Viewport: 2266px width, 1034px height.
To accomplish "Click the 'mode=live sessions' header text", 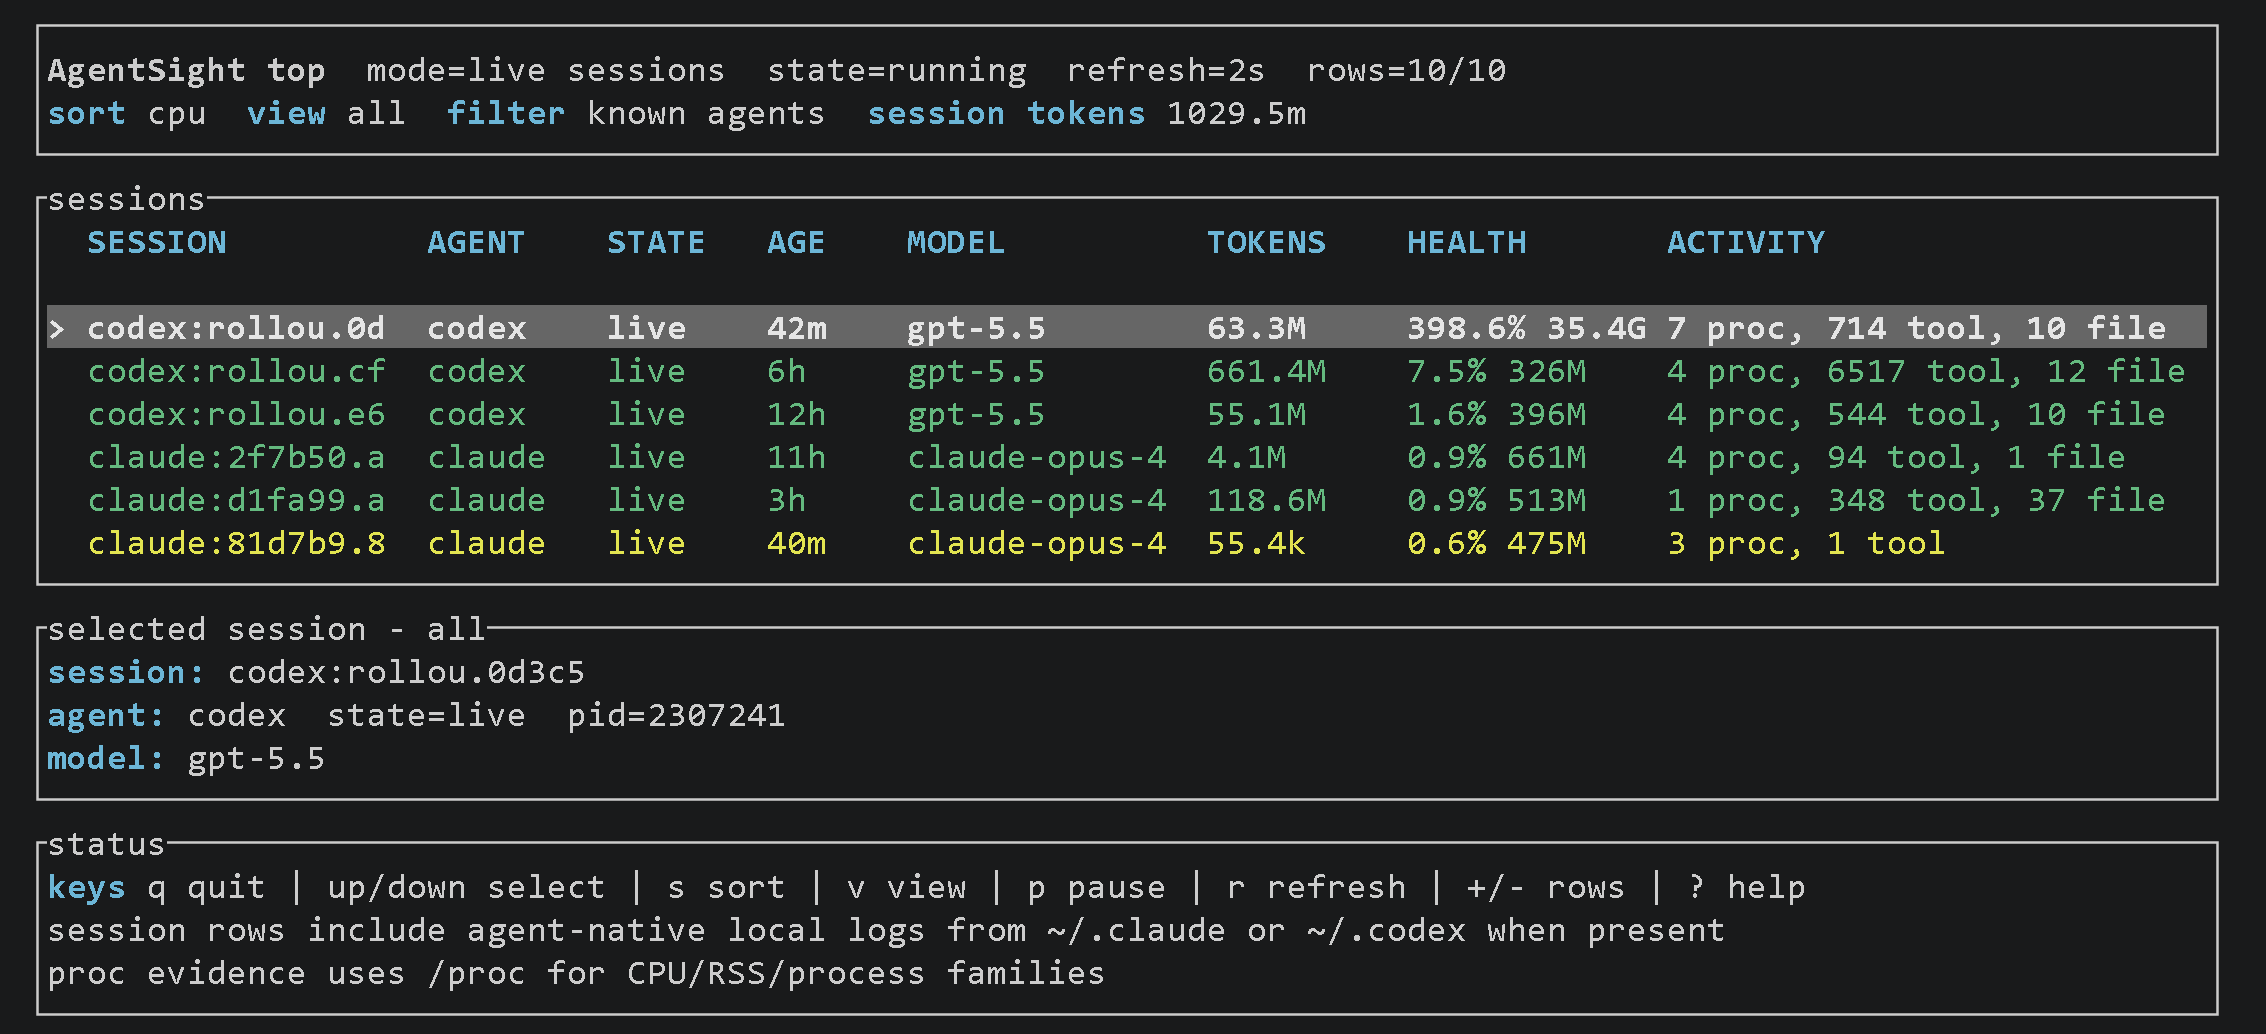I will [545, 70].
